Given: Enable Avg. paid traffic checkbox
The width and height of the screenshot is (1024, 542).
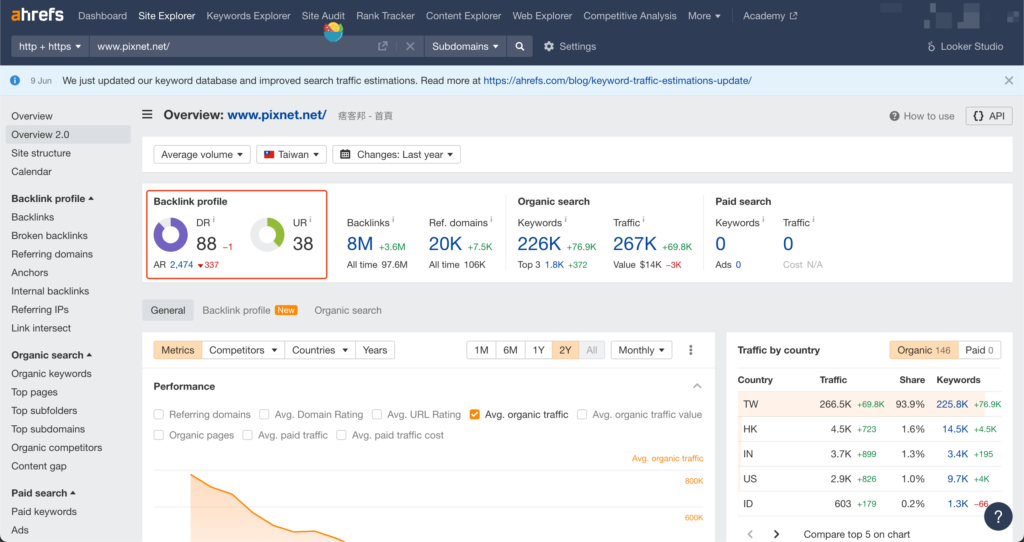Looking at the screenshot, I should pyautogui.click(x=248, y=435).
